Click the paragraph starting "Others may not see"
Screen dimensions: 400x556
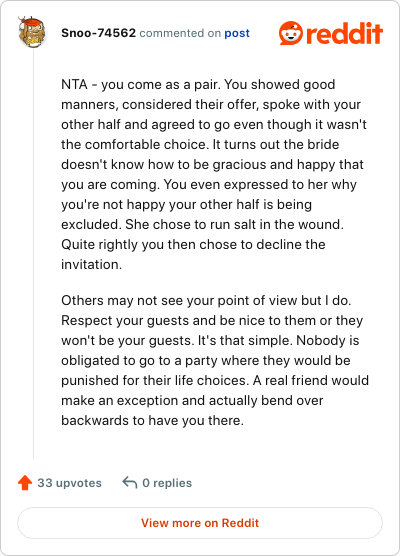[215, 360]
